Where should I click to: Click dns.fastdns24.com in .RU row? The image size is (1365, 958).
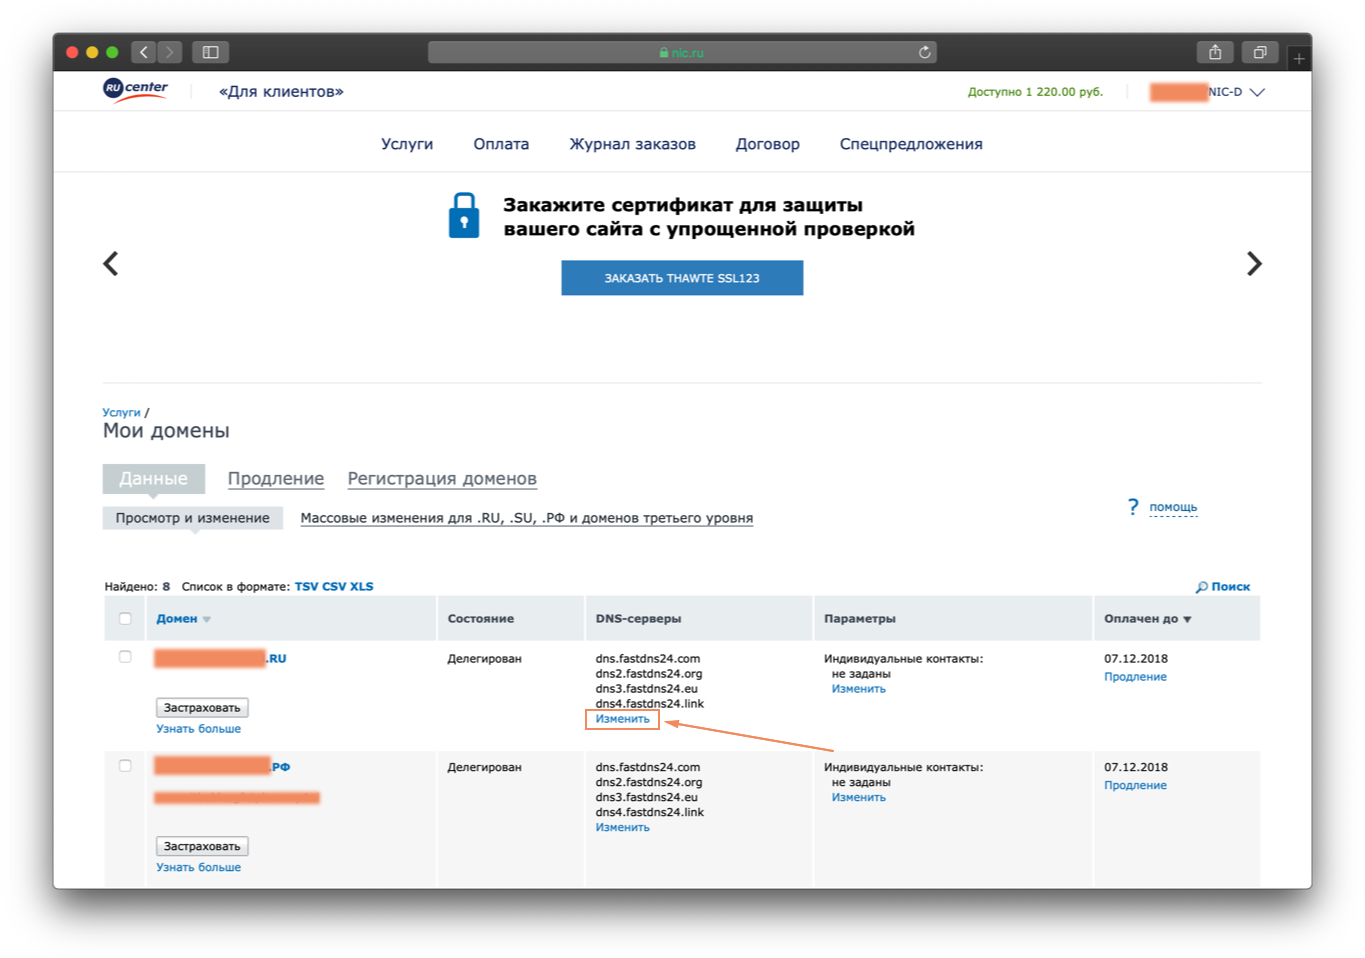coord(647,659)
